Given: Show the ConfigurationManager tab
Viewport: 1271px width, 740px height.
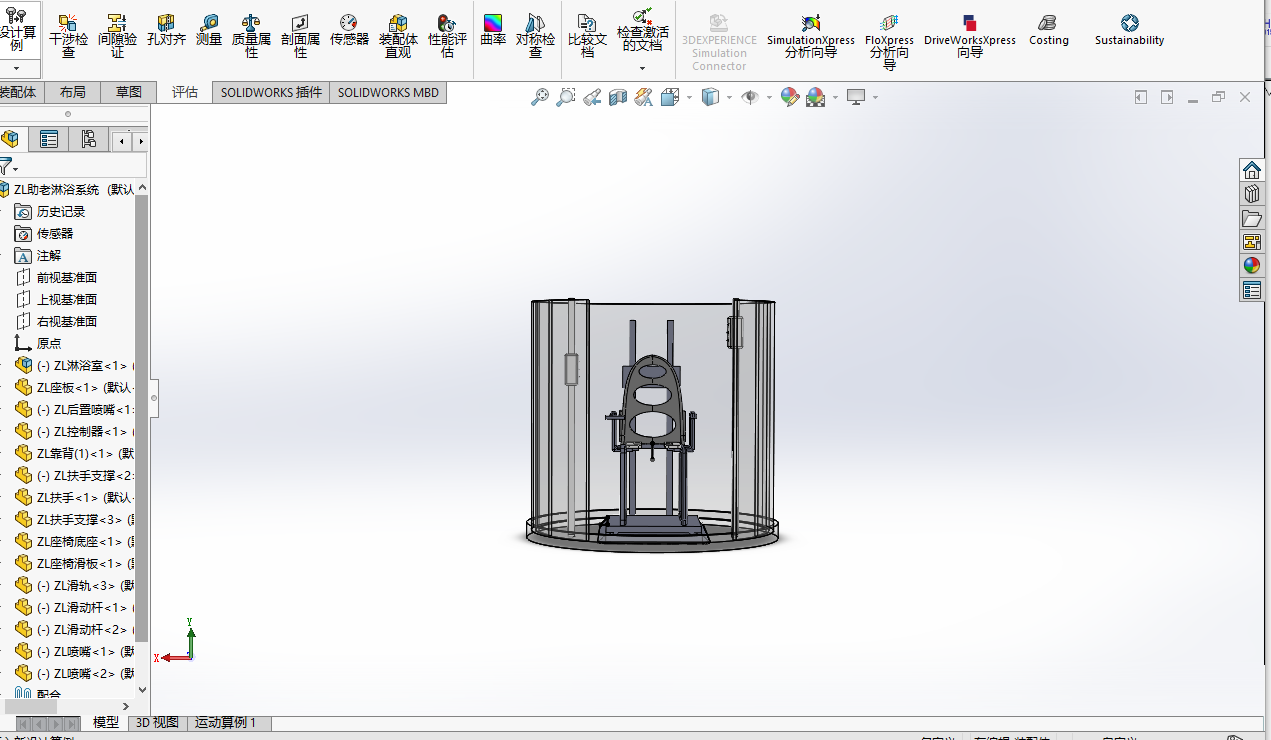Looking at the screenshot, I should 89,139.
